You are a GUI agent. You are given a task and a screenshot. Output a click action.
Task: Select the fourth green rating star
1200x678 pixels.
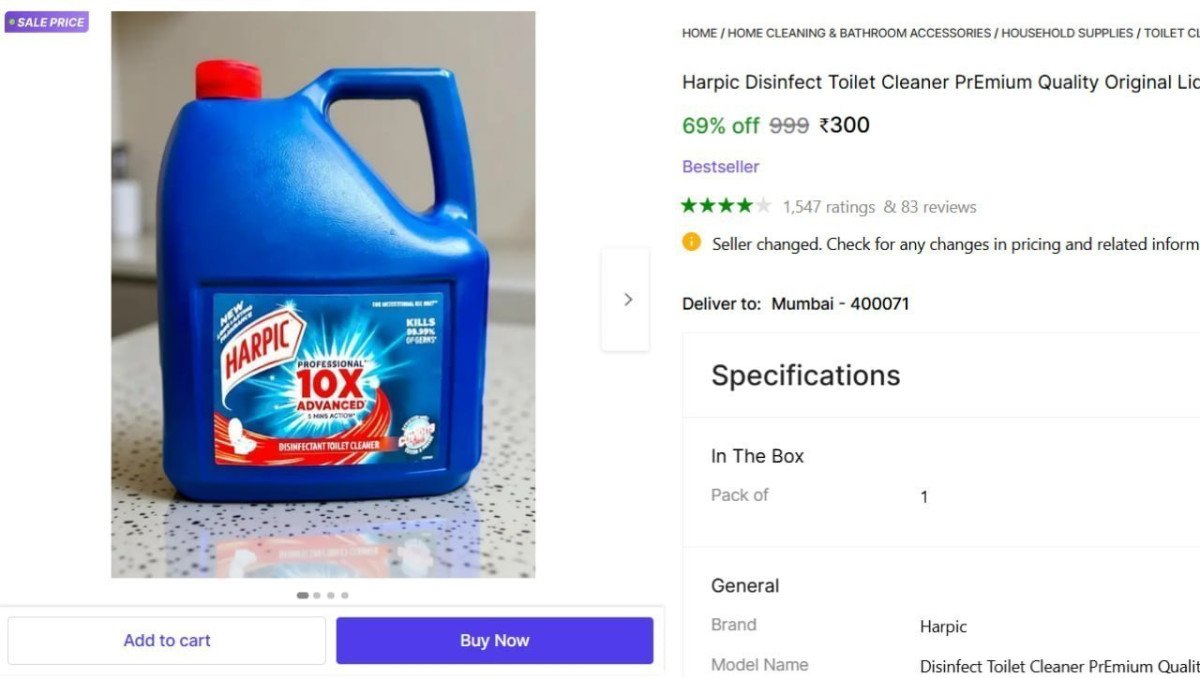point(743,206)
